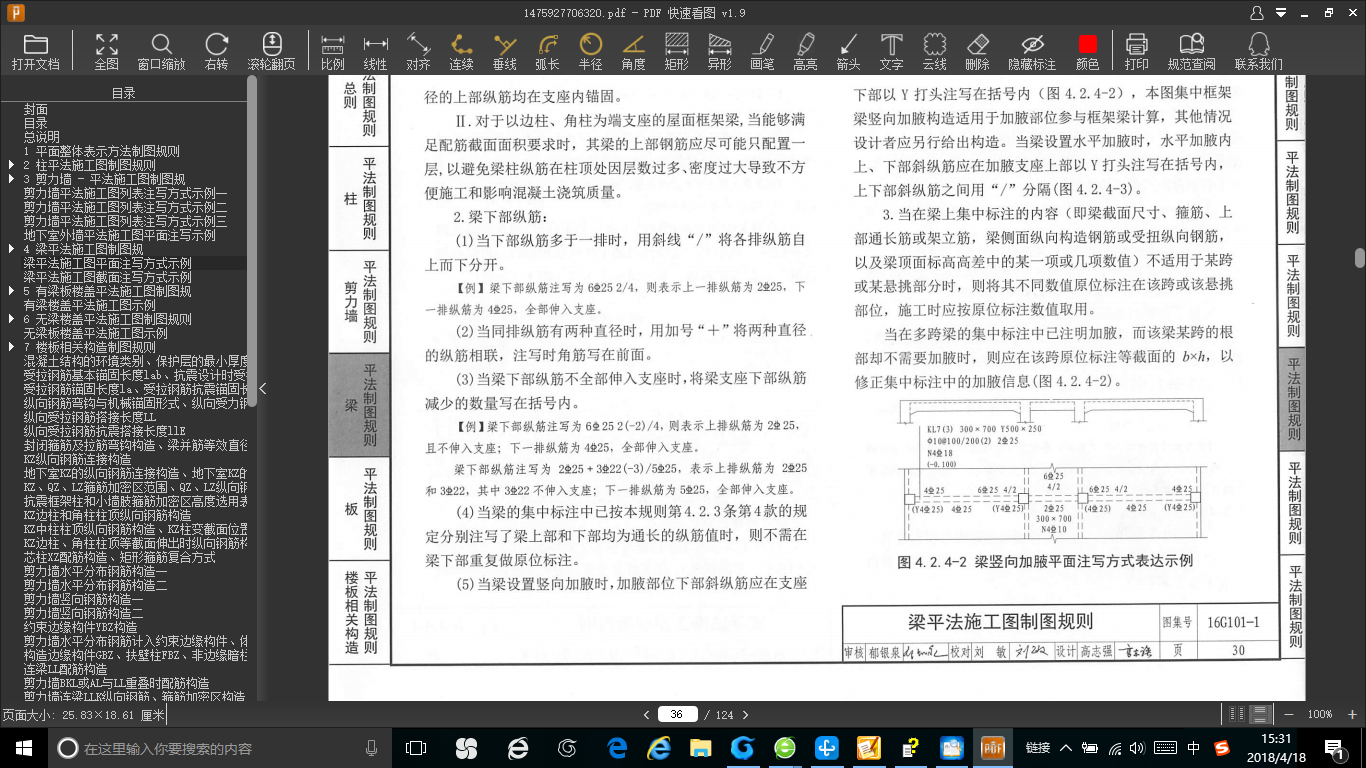Image resolution: width=1366 pixels, height=768 pixels.
Task: Open File Explorer from taskbar
Action: (x=701, y=748)
